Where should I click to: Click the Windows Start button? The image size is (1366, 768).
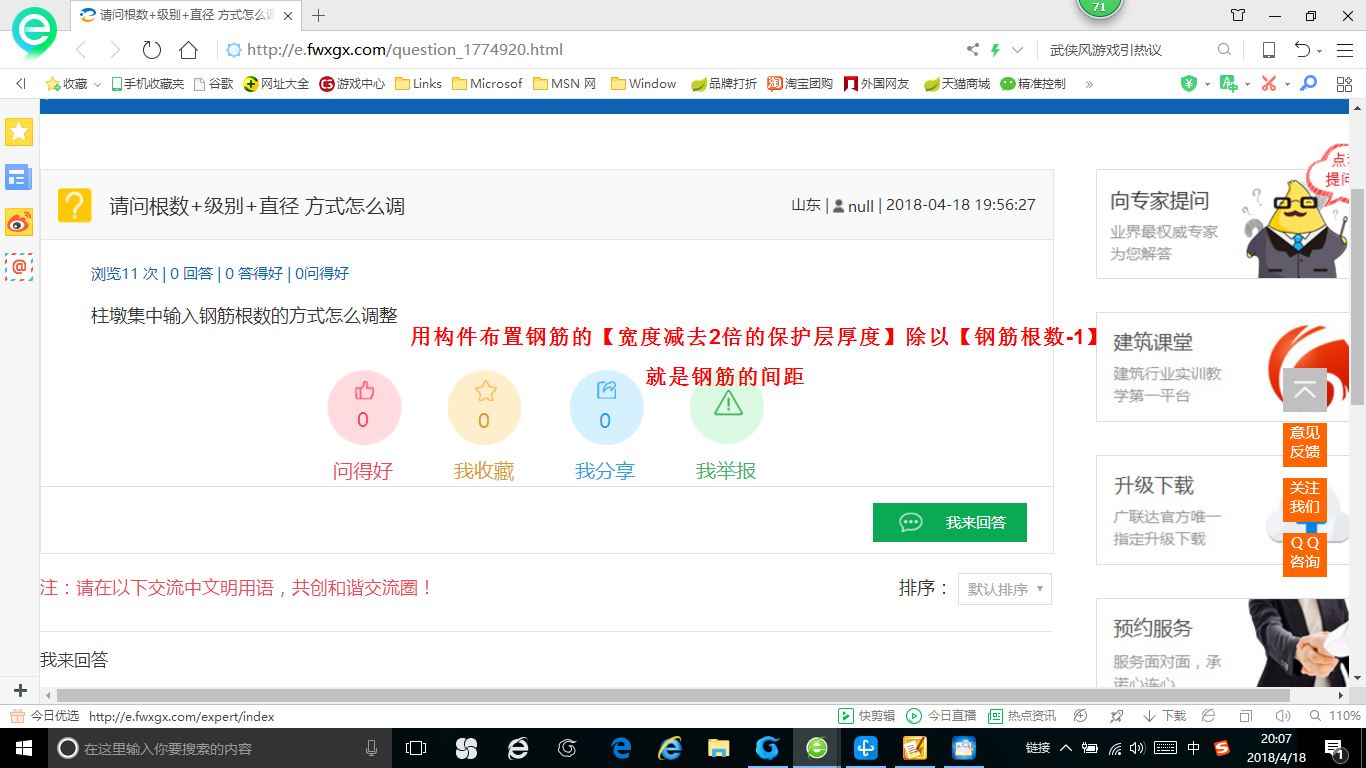point(23,748)
